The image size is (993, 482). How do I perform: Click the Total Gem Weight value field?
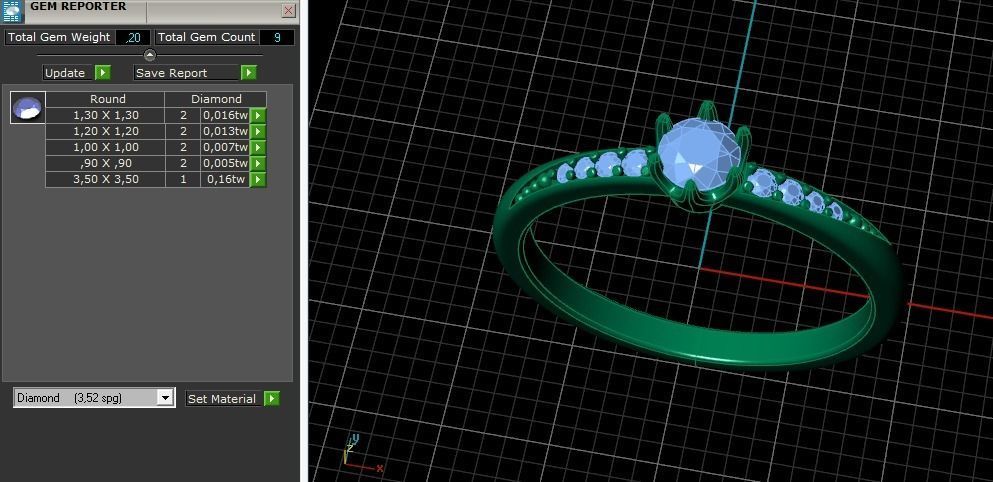tap(133, 37)
